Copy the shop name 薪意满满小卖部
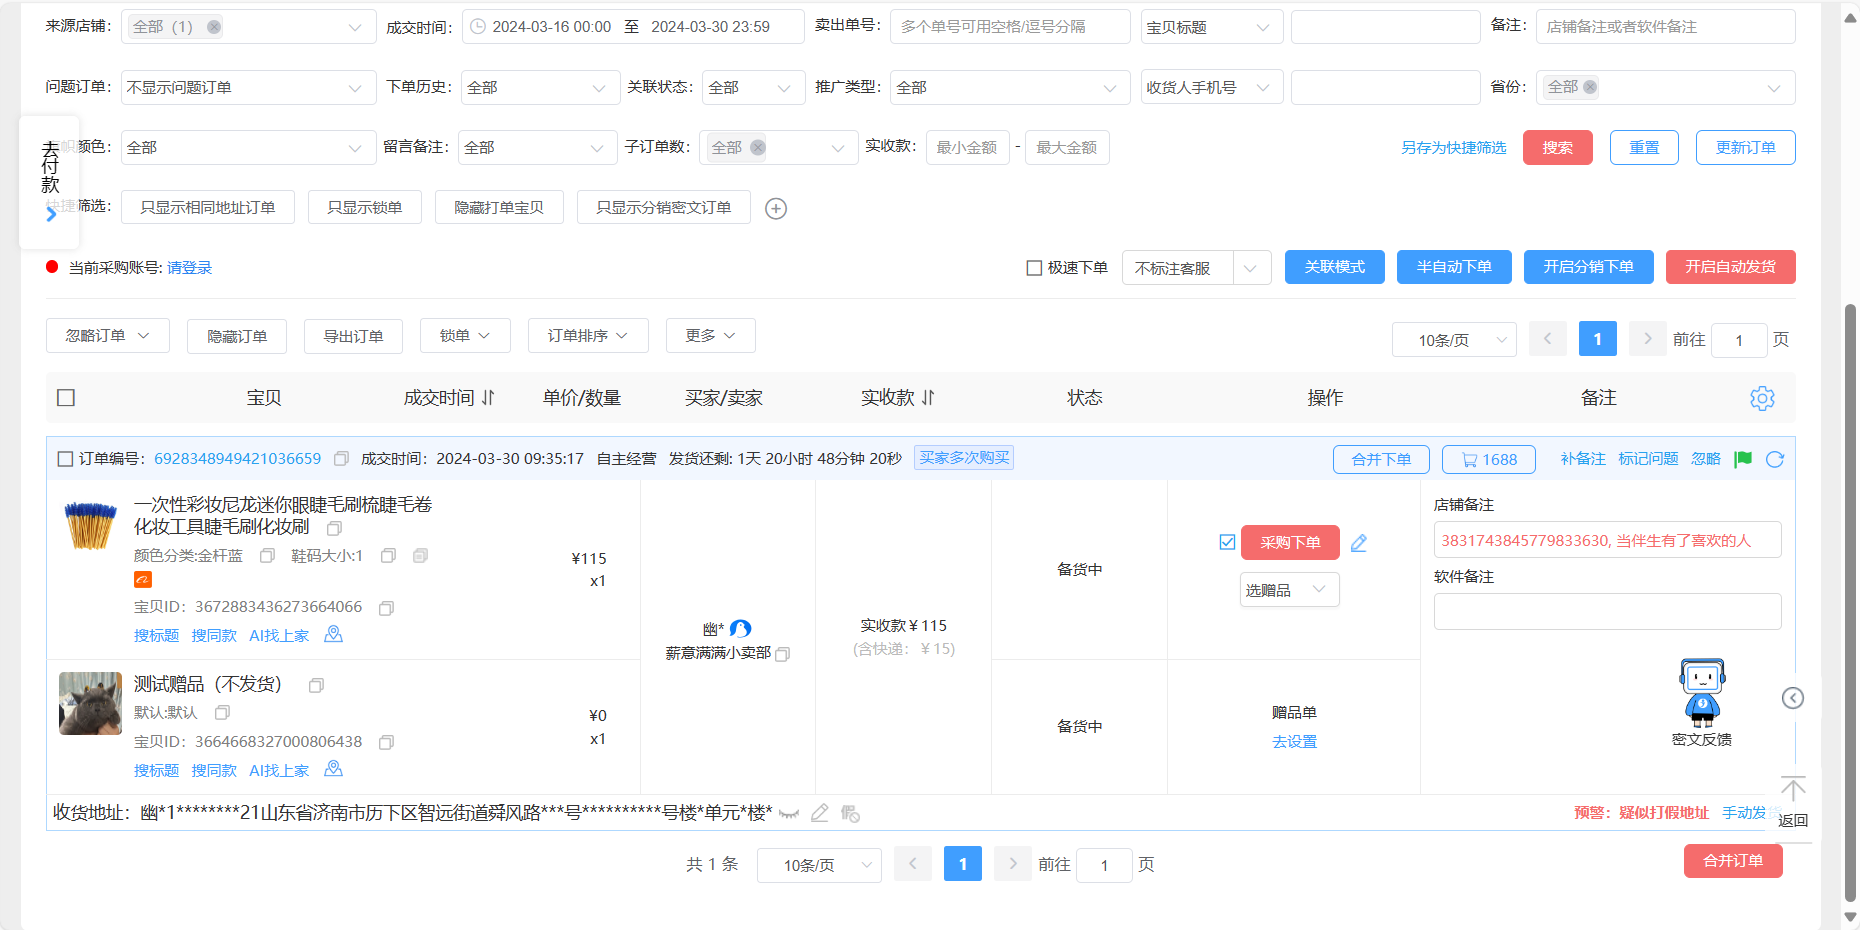 click(x=783, y=654)
